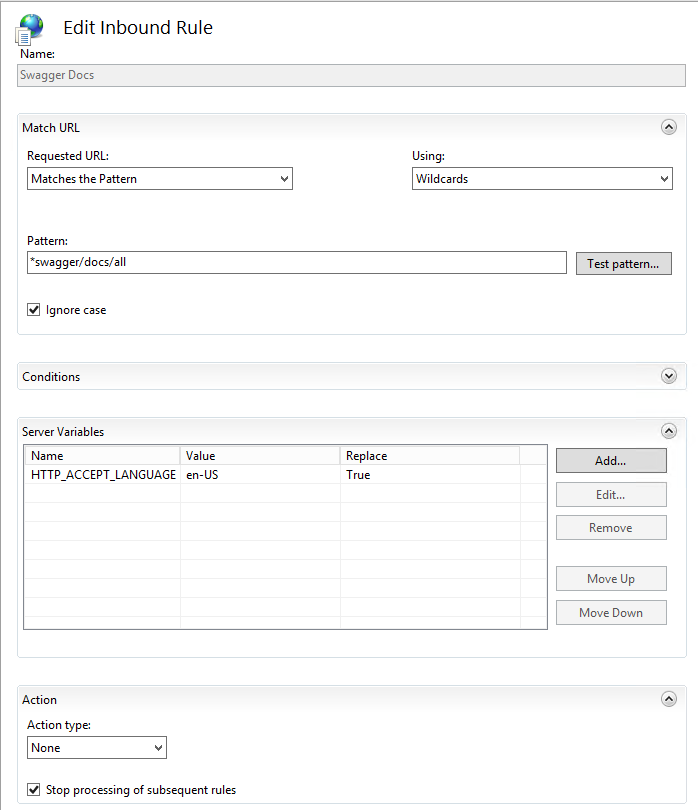Click the Test pattern button

(x=622, y=264)
